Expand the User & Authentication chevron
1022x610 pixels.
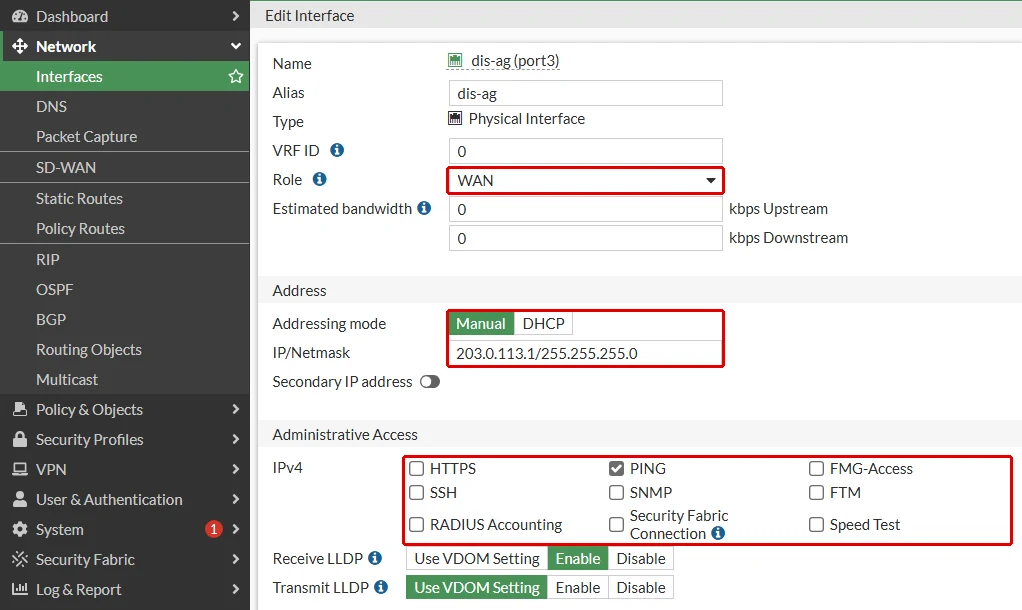point(236,499)
